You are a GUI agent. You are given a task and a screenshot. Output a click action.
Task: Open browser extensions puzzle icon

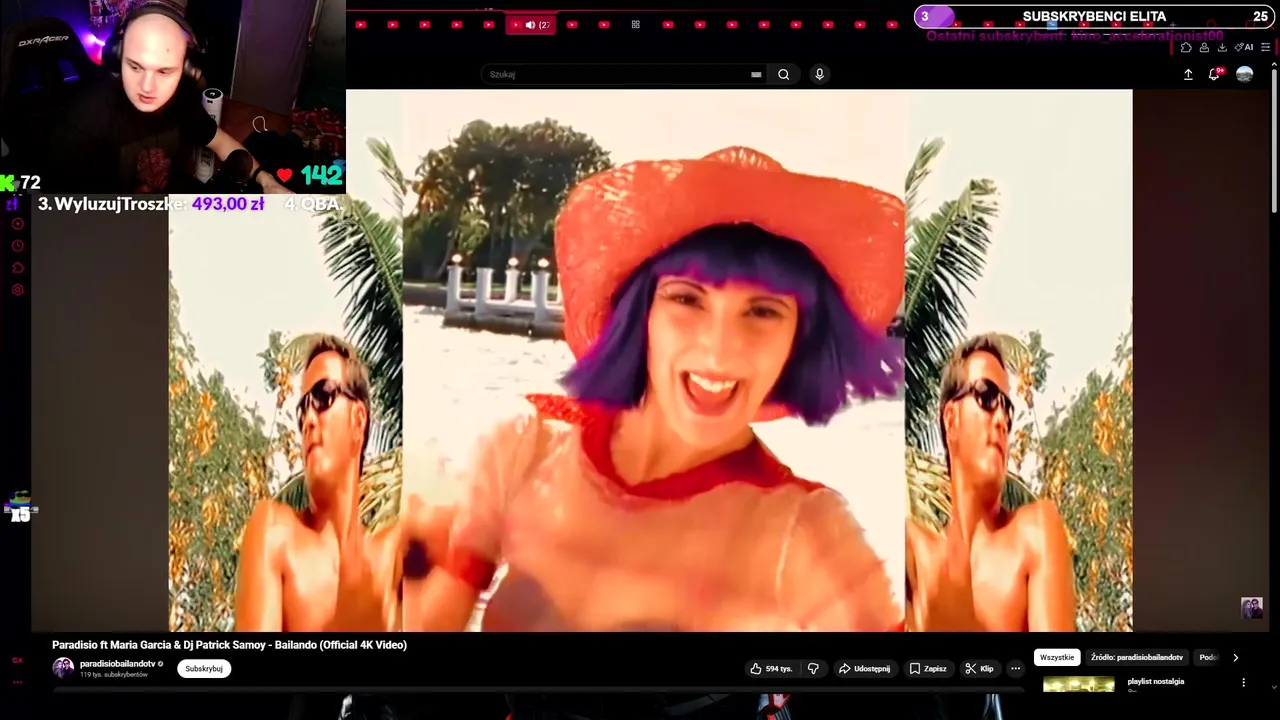[1186, 47]
